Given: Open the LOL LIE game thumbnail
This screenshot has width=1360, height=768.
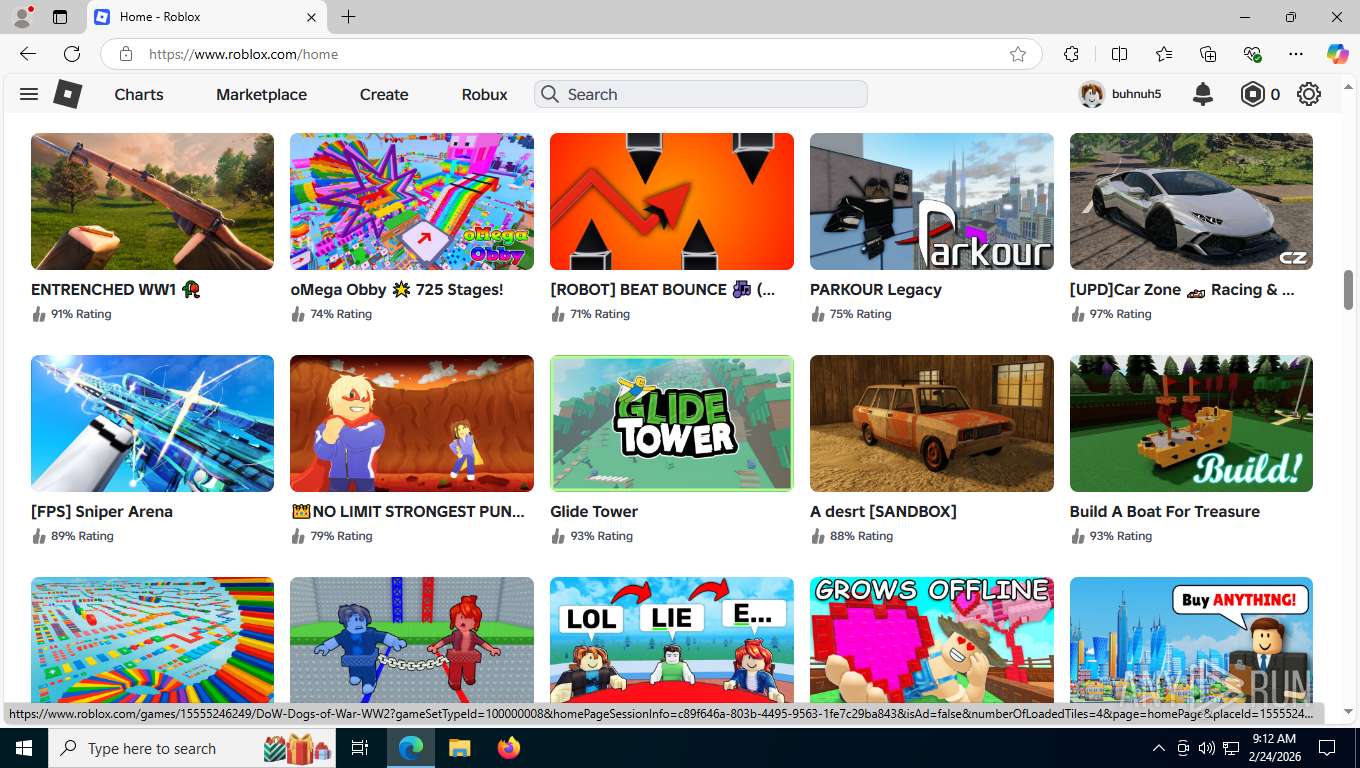Looking at the screenshot, I should click(672, 640).
